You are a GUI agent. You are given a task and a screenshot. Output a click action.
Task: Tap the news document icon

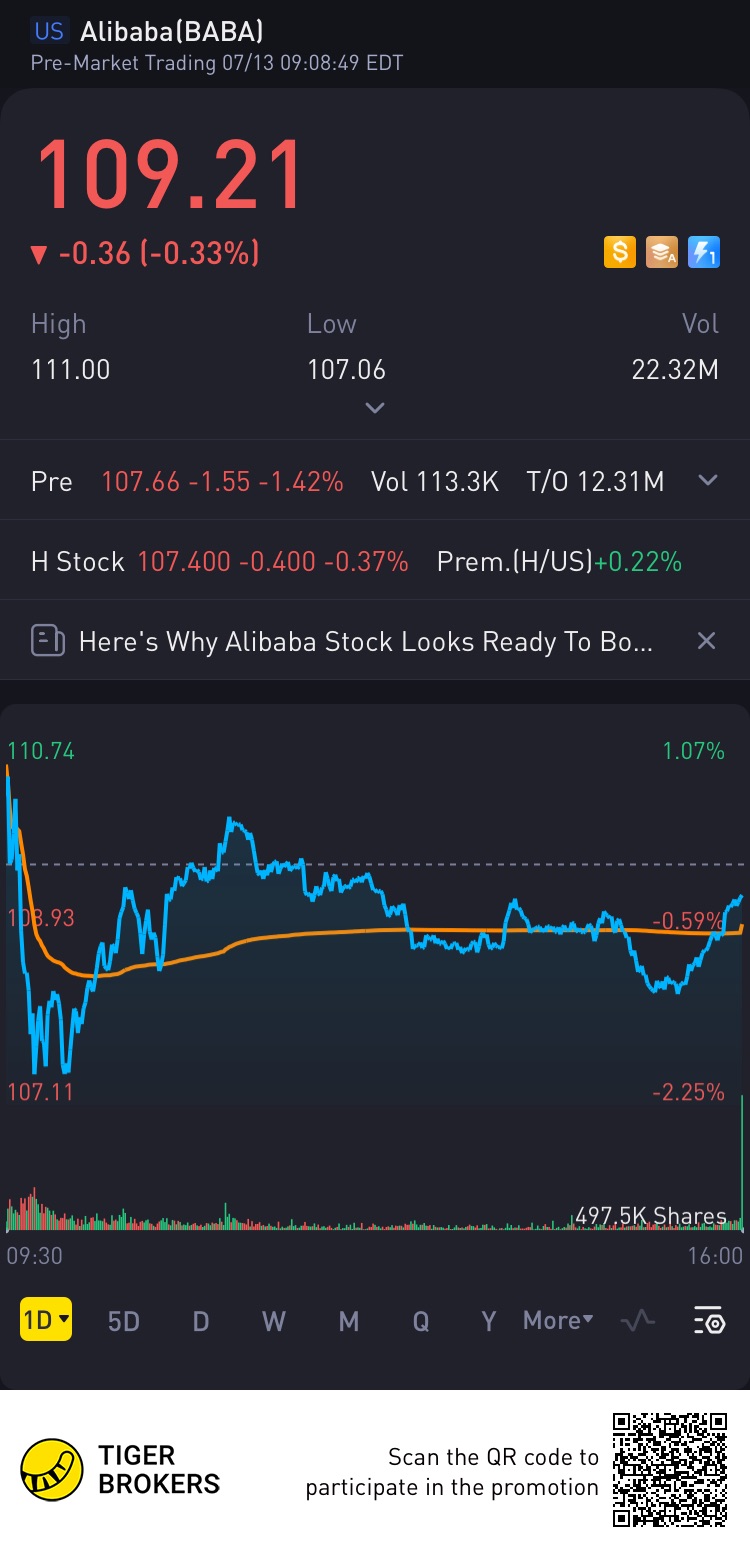(48, 641)
